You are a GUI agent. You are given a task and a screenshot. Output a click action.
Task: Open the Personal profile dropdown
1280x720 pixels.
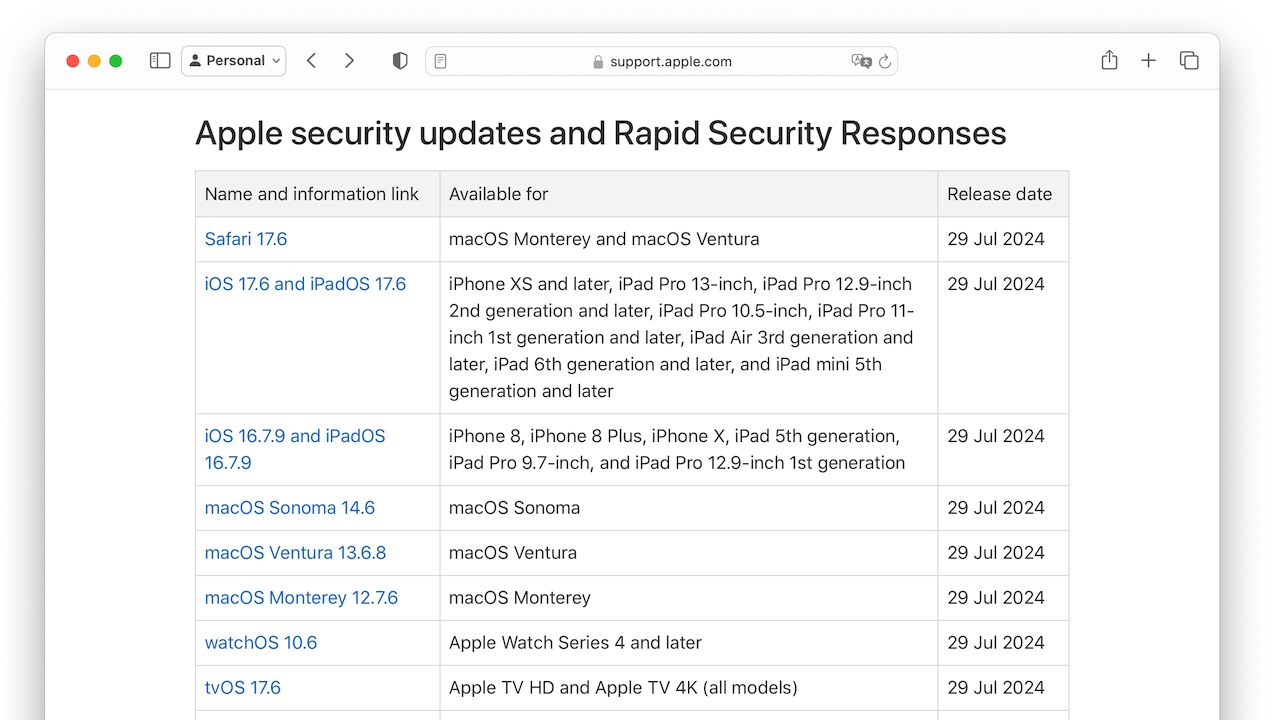(x=234, y=61)
